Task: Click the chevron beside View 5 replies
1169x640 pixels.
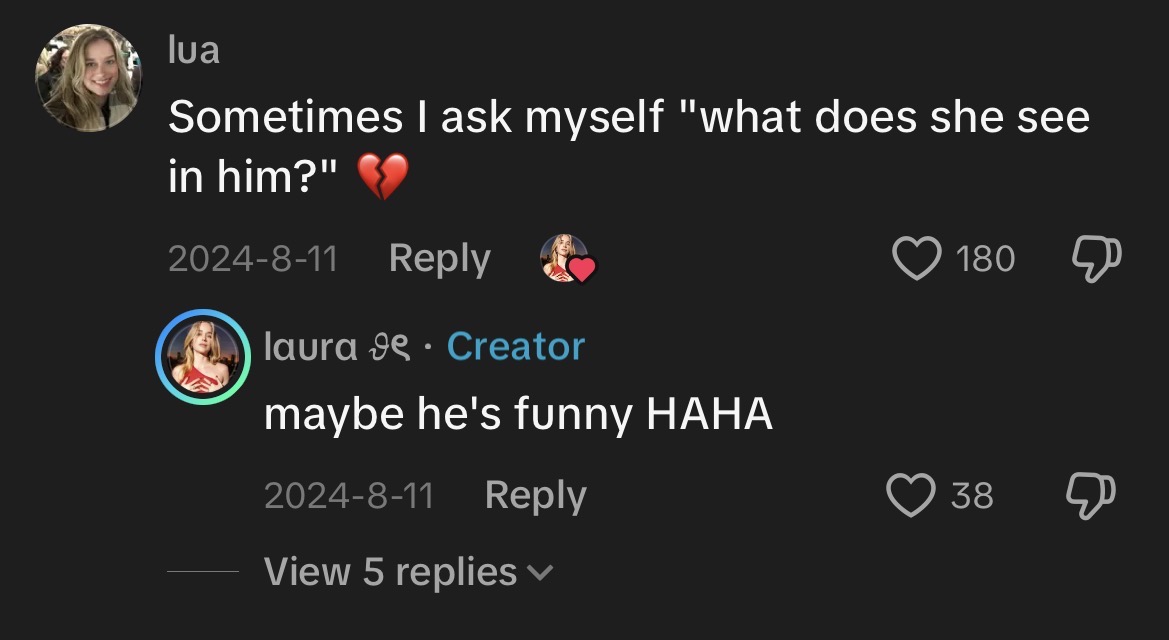Action: tap(540, 573)
